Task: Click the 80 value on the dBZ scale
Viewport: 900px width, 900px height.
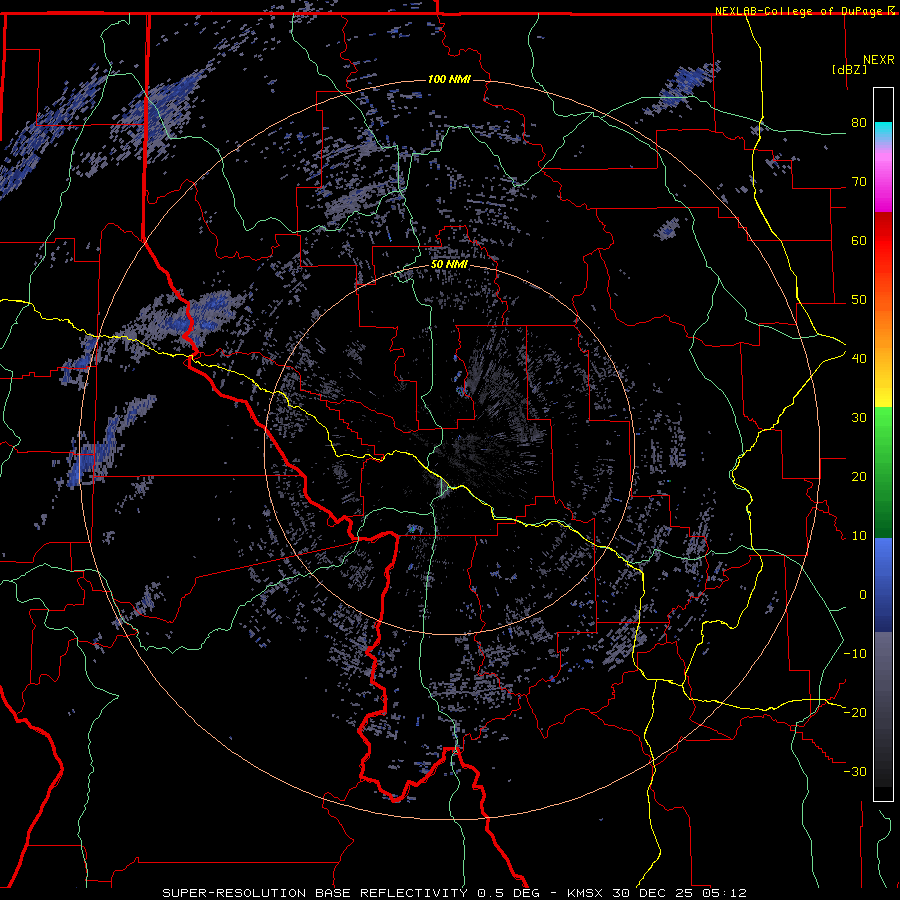Action: (859, 123)
